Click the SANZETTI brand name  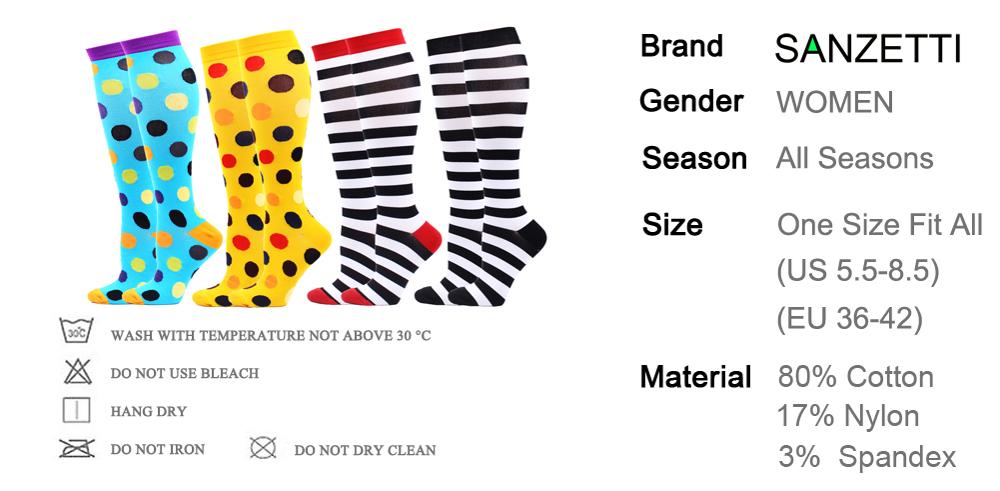coord(867,48)
